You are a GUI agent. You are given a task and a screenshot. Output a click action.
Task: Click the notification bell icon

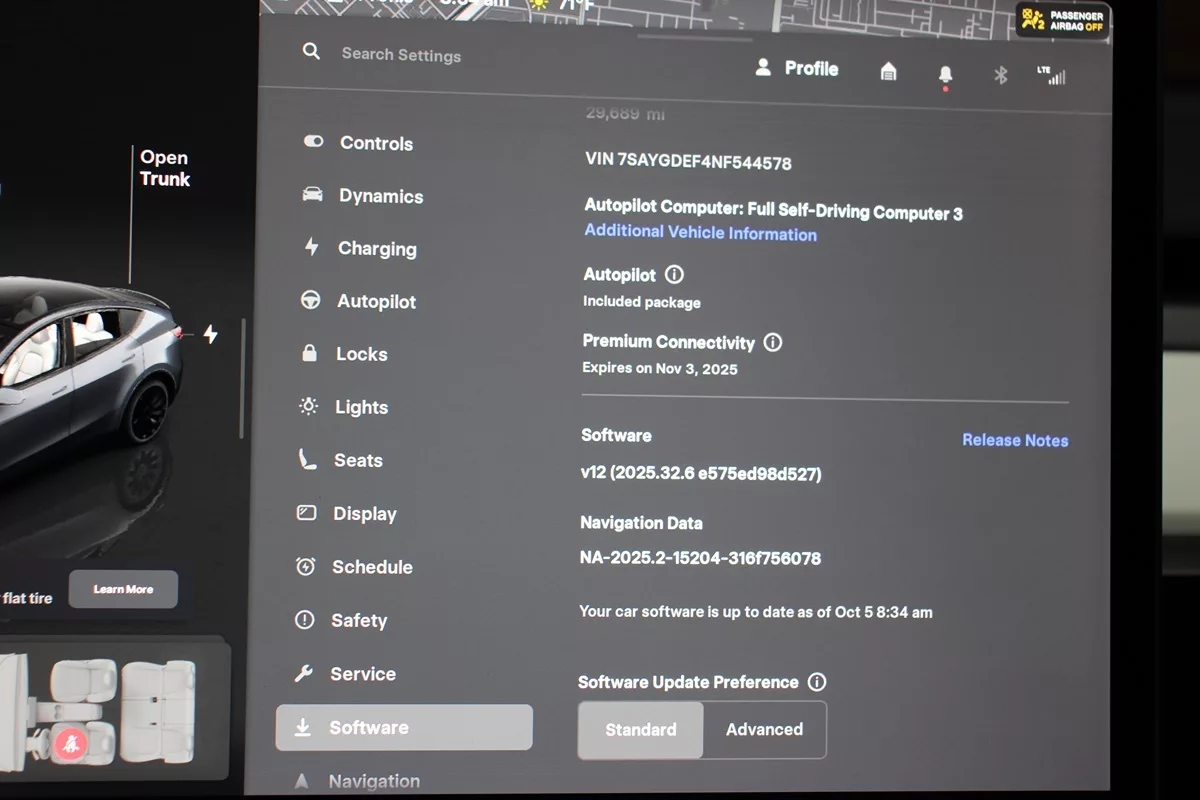[x=945, y=75]
